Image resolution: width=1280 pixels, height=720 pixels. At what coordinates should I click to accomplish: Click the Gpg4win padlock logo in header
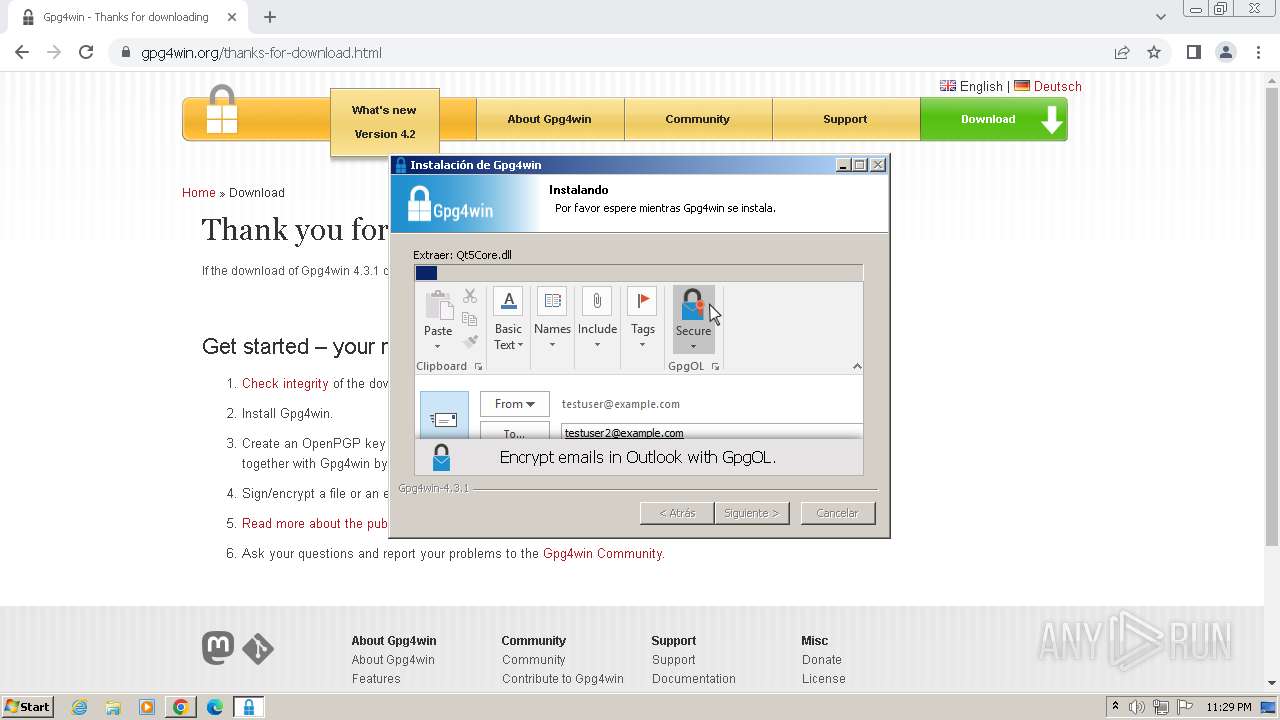click(222, 110)
